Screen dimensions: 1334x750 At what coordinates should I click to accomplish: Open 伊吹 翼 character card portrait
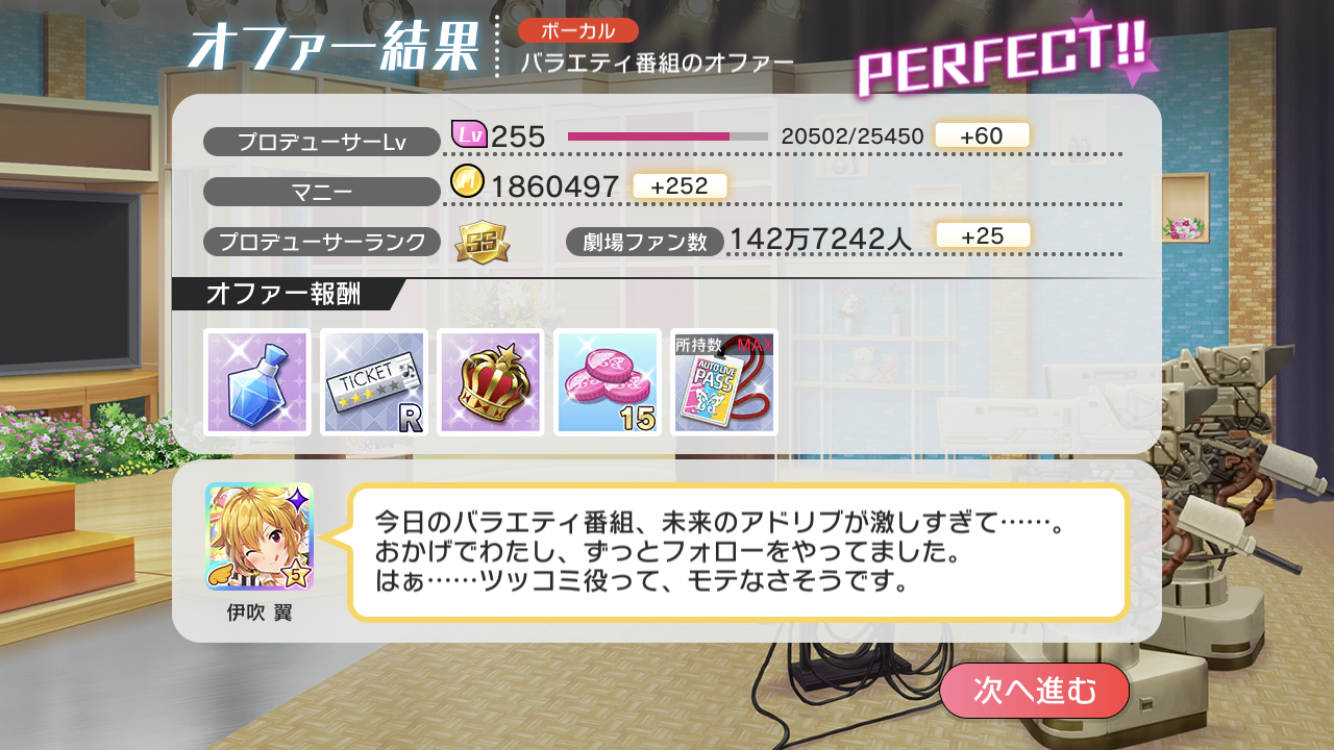[259, 537]
